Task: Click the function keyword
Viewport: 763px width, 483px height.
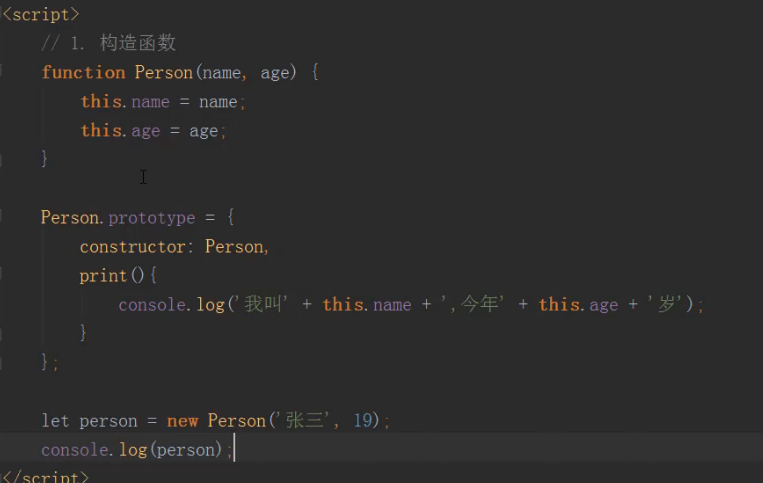Action: pos(83,72)
